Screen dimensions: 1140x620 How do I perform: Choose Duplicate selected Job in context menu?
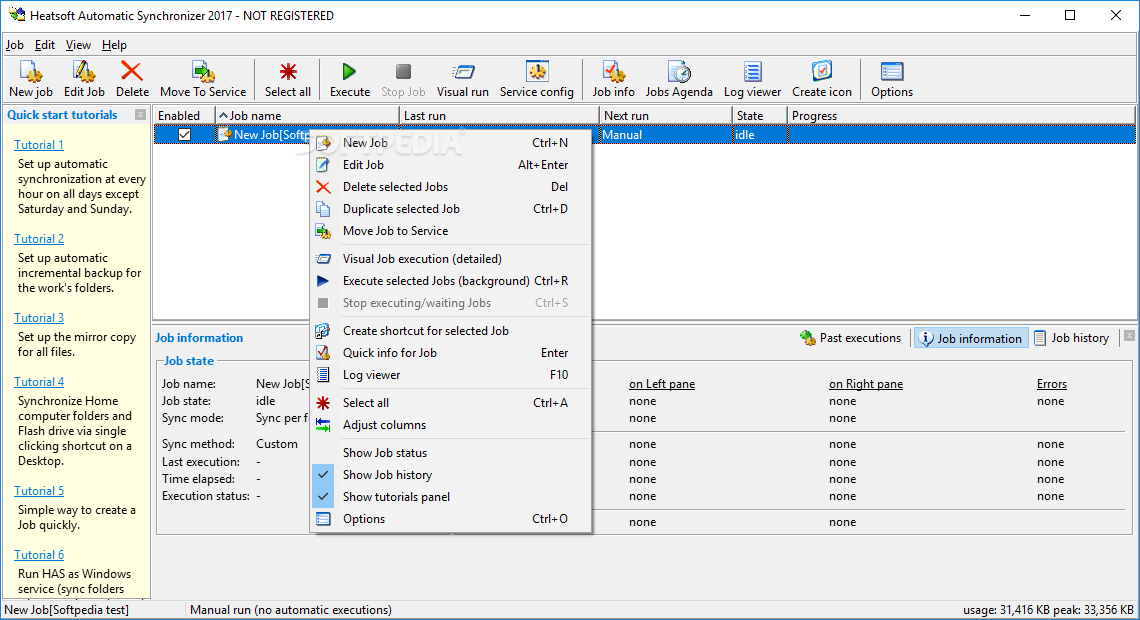pos(451,209)
